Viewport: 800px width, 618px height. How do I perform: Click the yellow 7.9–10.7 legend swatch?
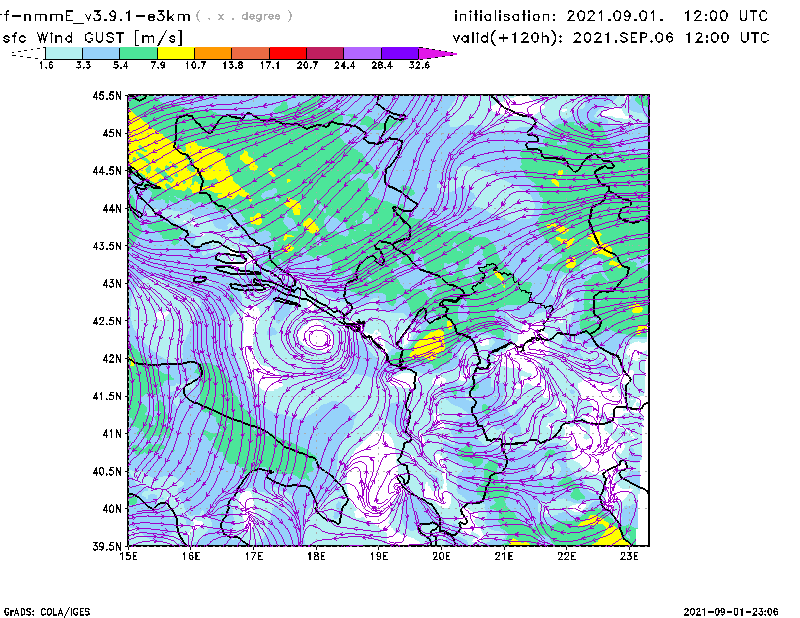click(176, 53)
